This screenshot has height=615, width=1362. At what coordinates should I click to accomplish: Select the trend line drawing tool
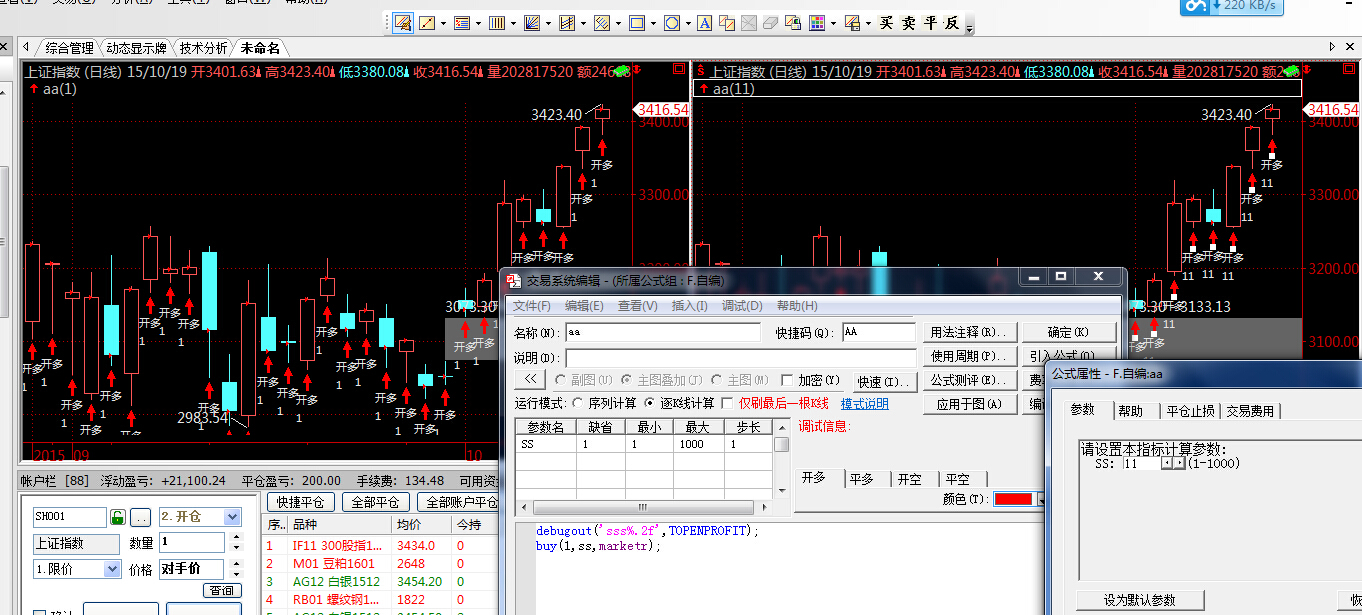427,22
